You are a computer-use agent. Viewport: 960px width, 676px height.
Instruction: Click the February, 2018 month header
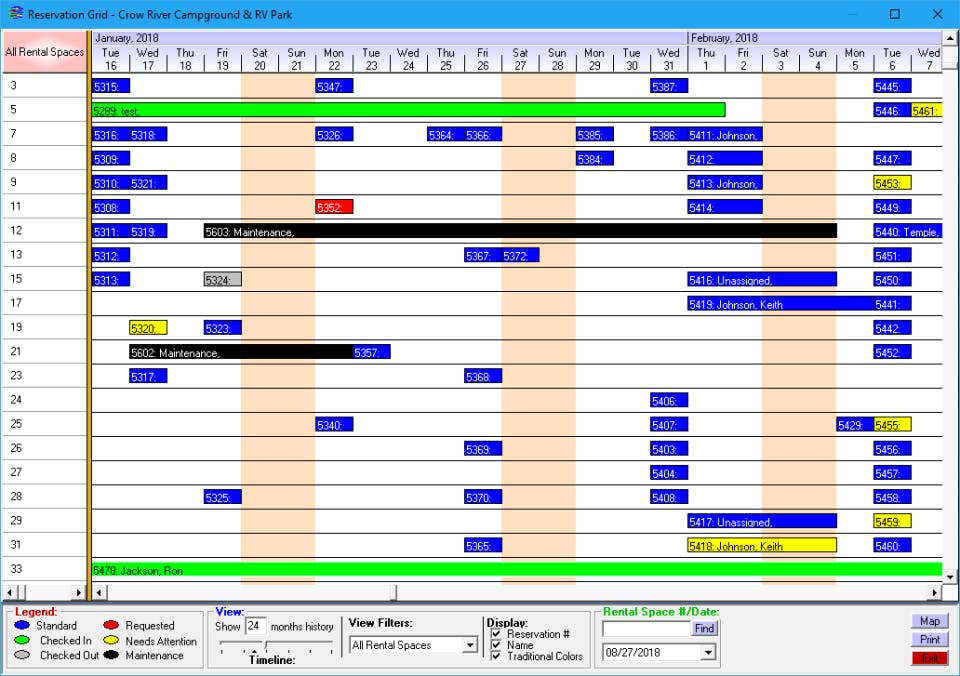pos(815,38)
